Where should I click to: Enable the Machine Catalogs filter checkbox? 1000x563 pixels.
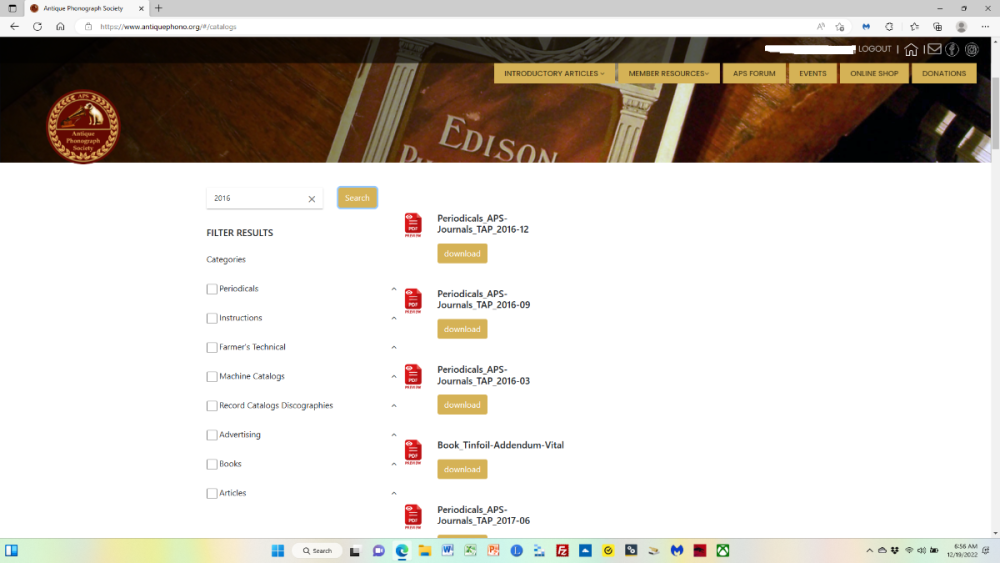(x=212, y=377)
